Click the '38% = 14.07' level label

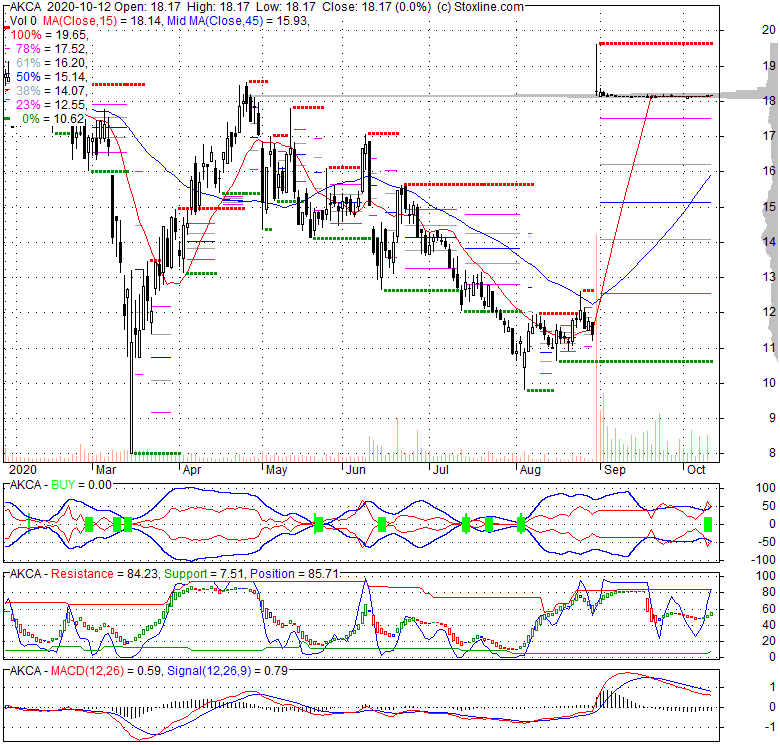coord(51,91)
